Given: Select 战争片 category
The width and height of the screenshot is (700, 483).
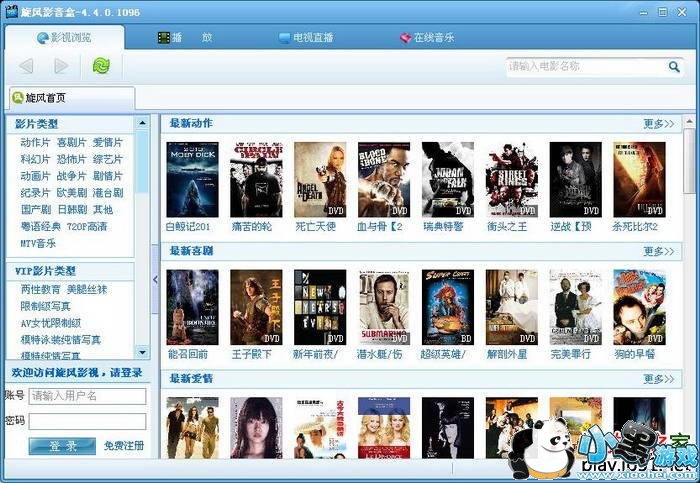Looking at the screenshot, I should [71, 176].
